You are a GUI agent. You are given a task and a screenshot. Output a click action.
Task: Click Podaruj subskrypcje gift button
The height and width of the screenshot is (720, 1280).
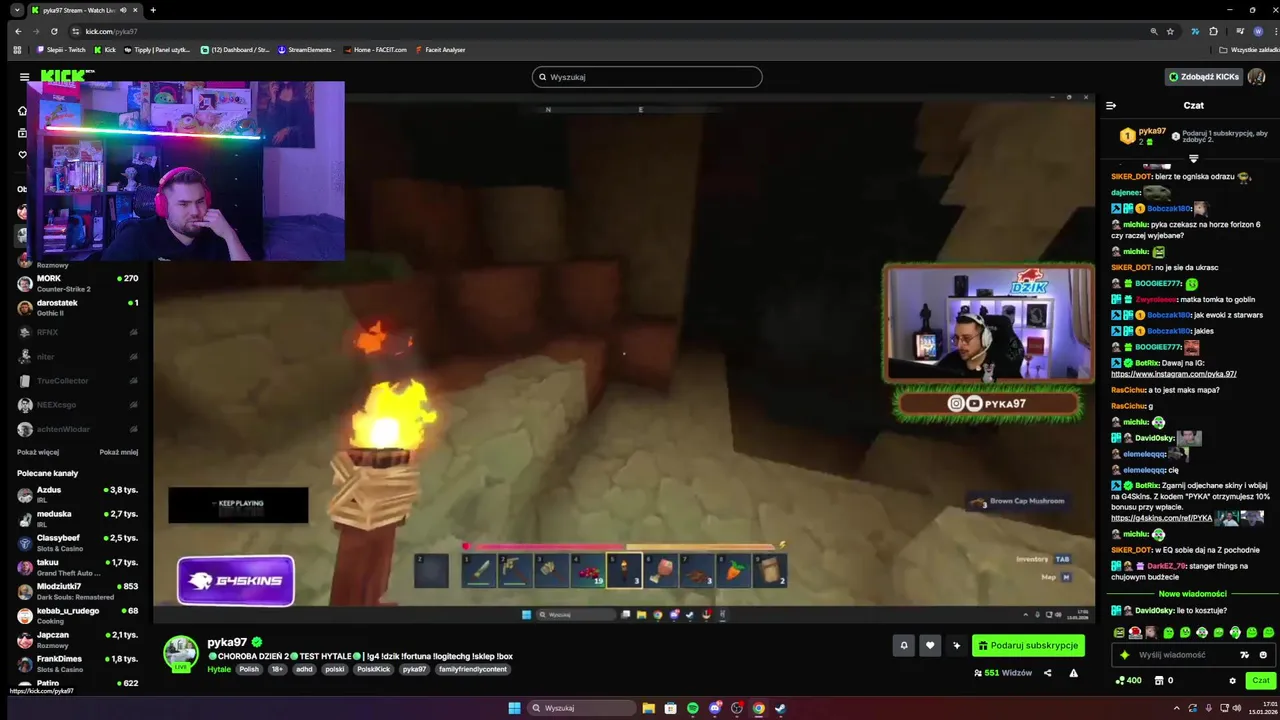[1028, 646]
